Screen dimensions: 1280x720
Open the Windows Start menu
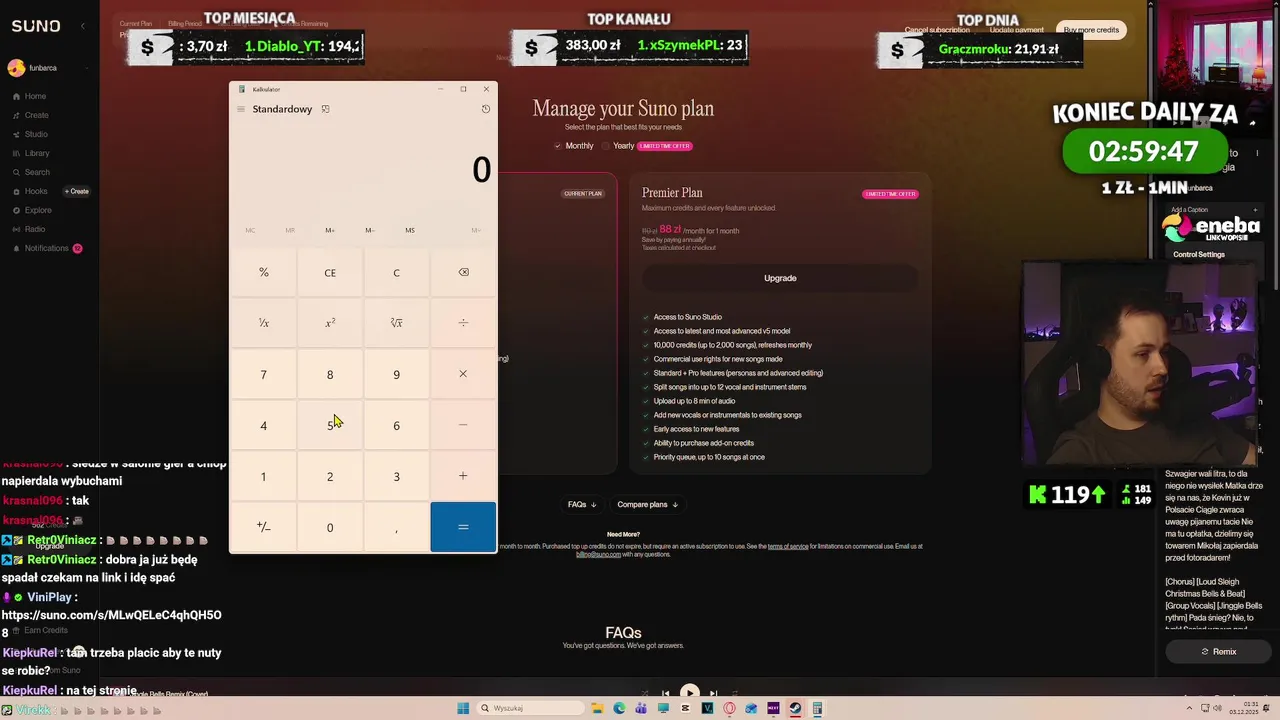coord(463,708)
